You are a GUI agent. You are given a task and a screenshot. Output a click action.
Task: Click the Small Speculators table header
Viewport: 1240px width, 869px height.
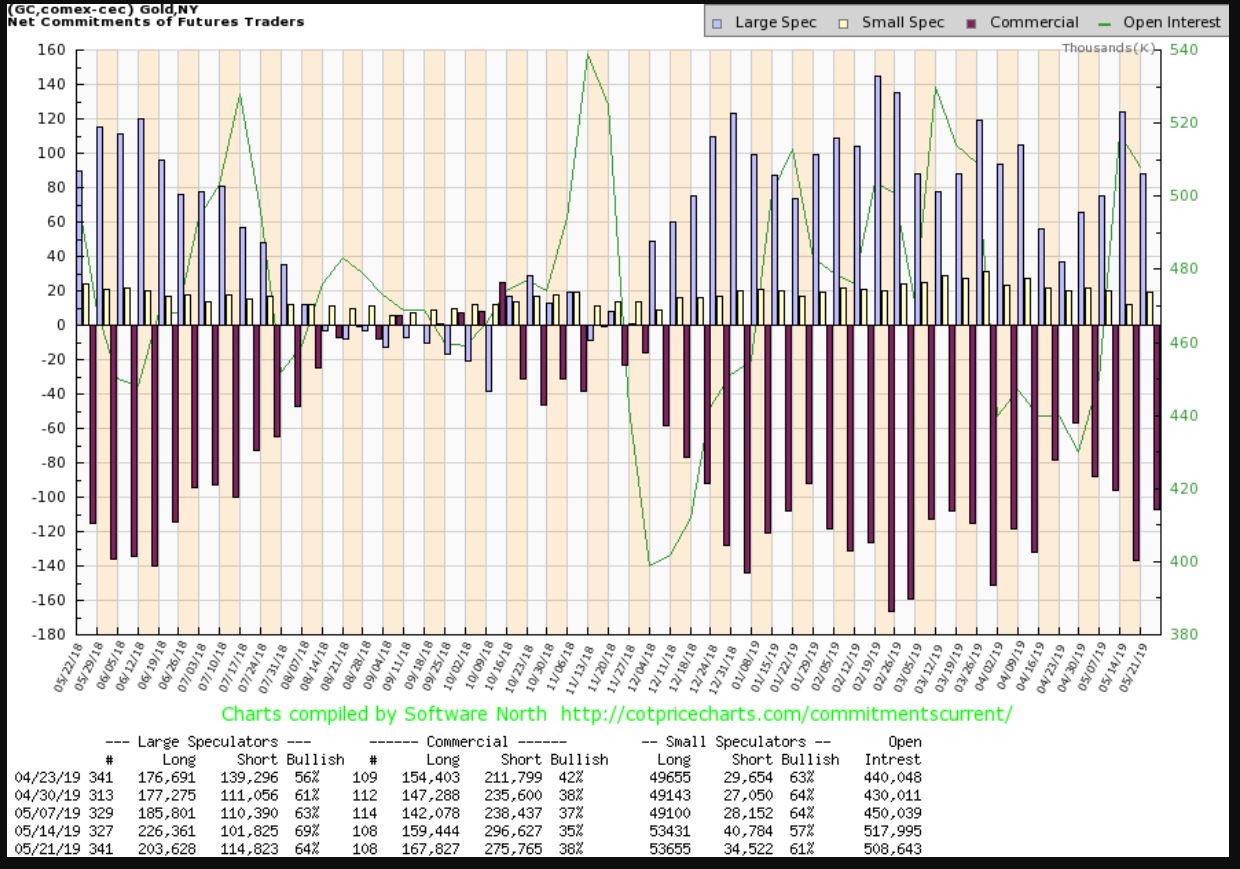(737, 742)
